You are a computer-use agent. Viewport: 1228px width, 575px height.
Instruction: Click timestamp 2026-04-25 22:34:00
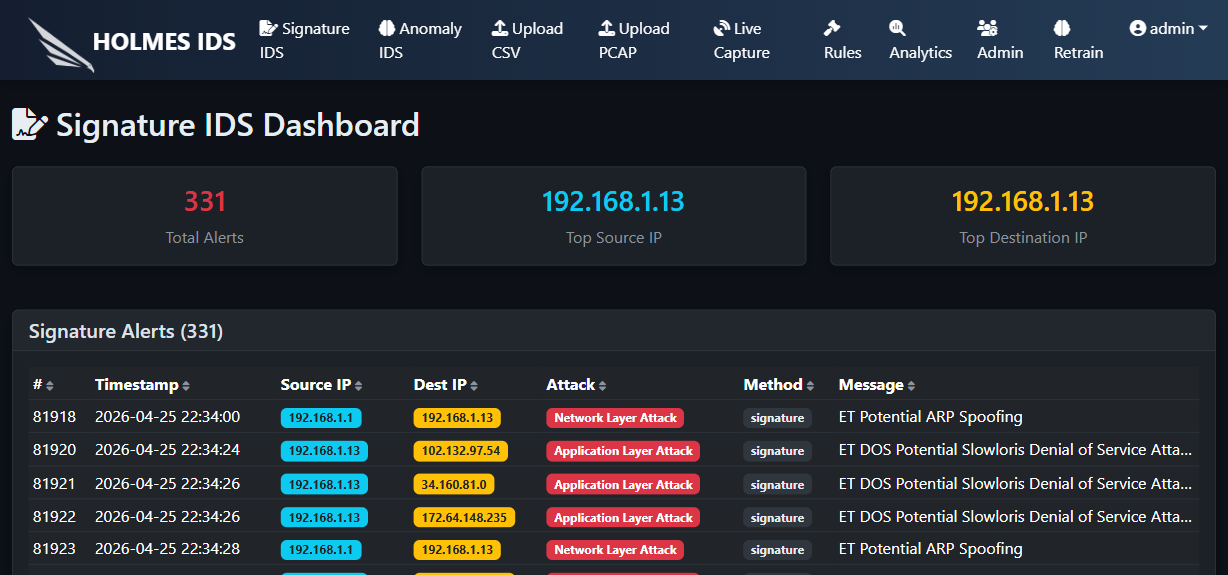[x=167, y=417]
